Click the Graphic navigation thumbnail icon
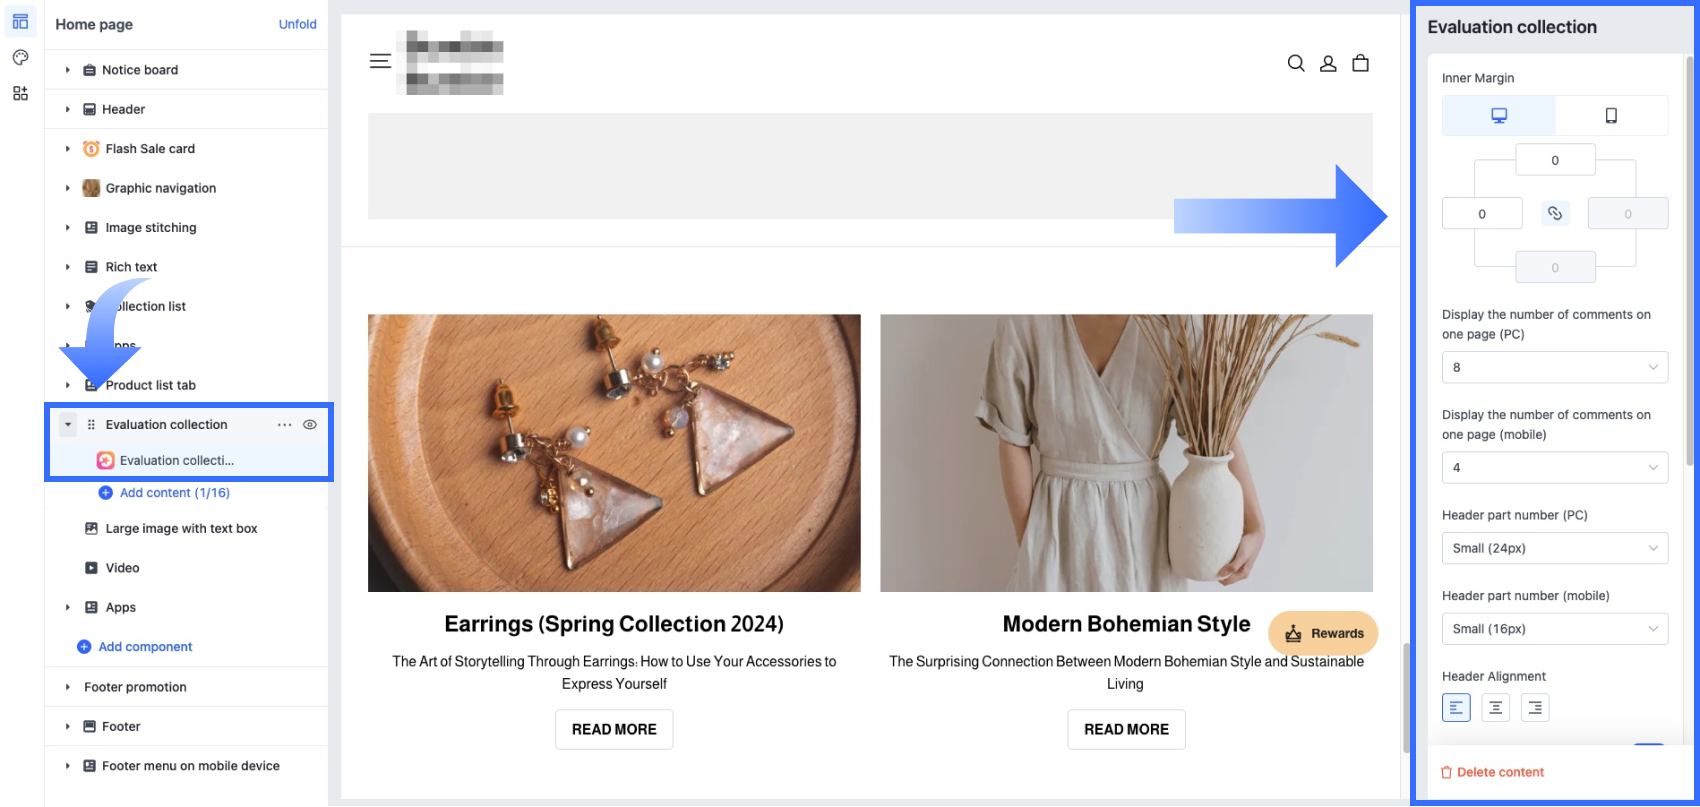 pyautogui.click(x=91, y=188)
